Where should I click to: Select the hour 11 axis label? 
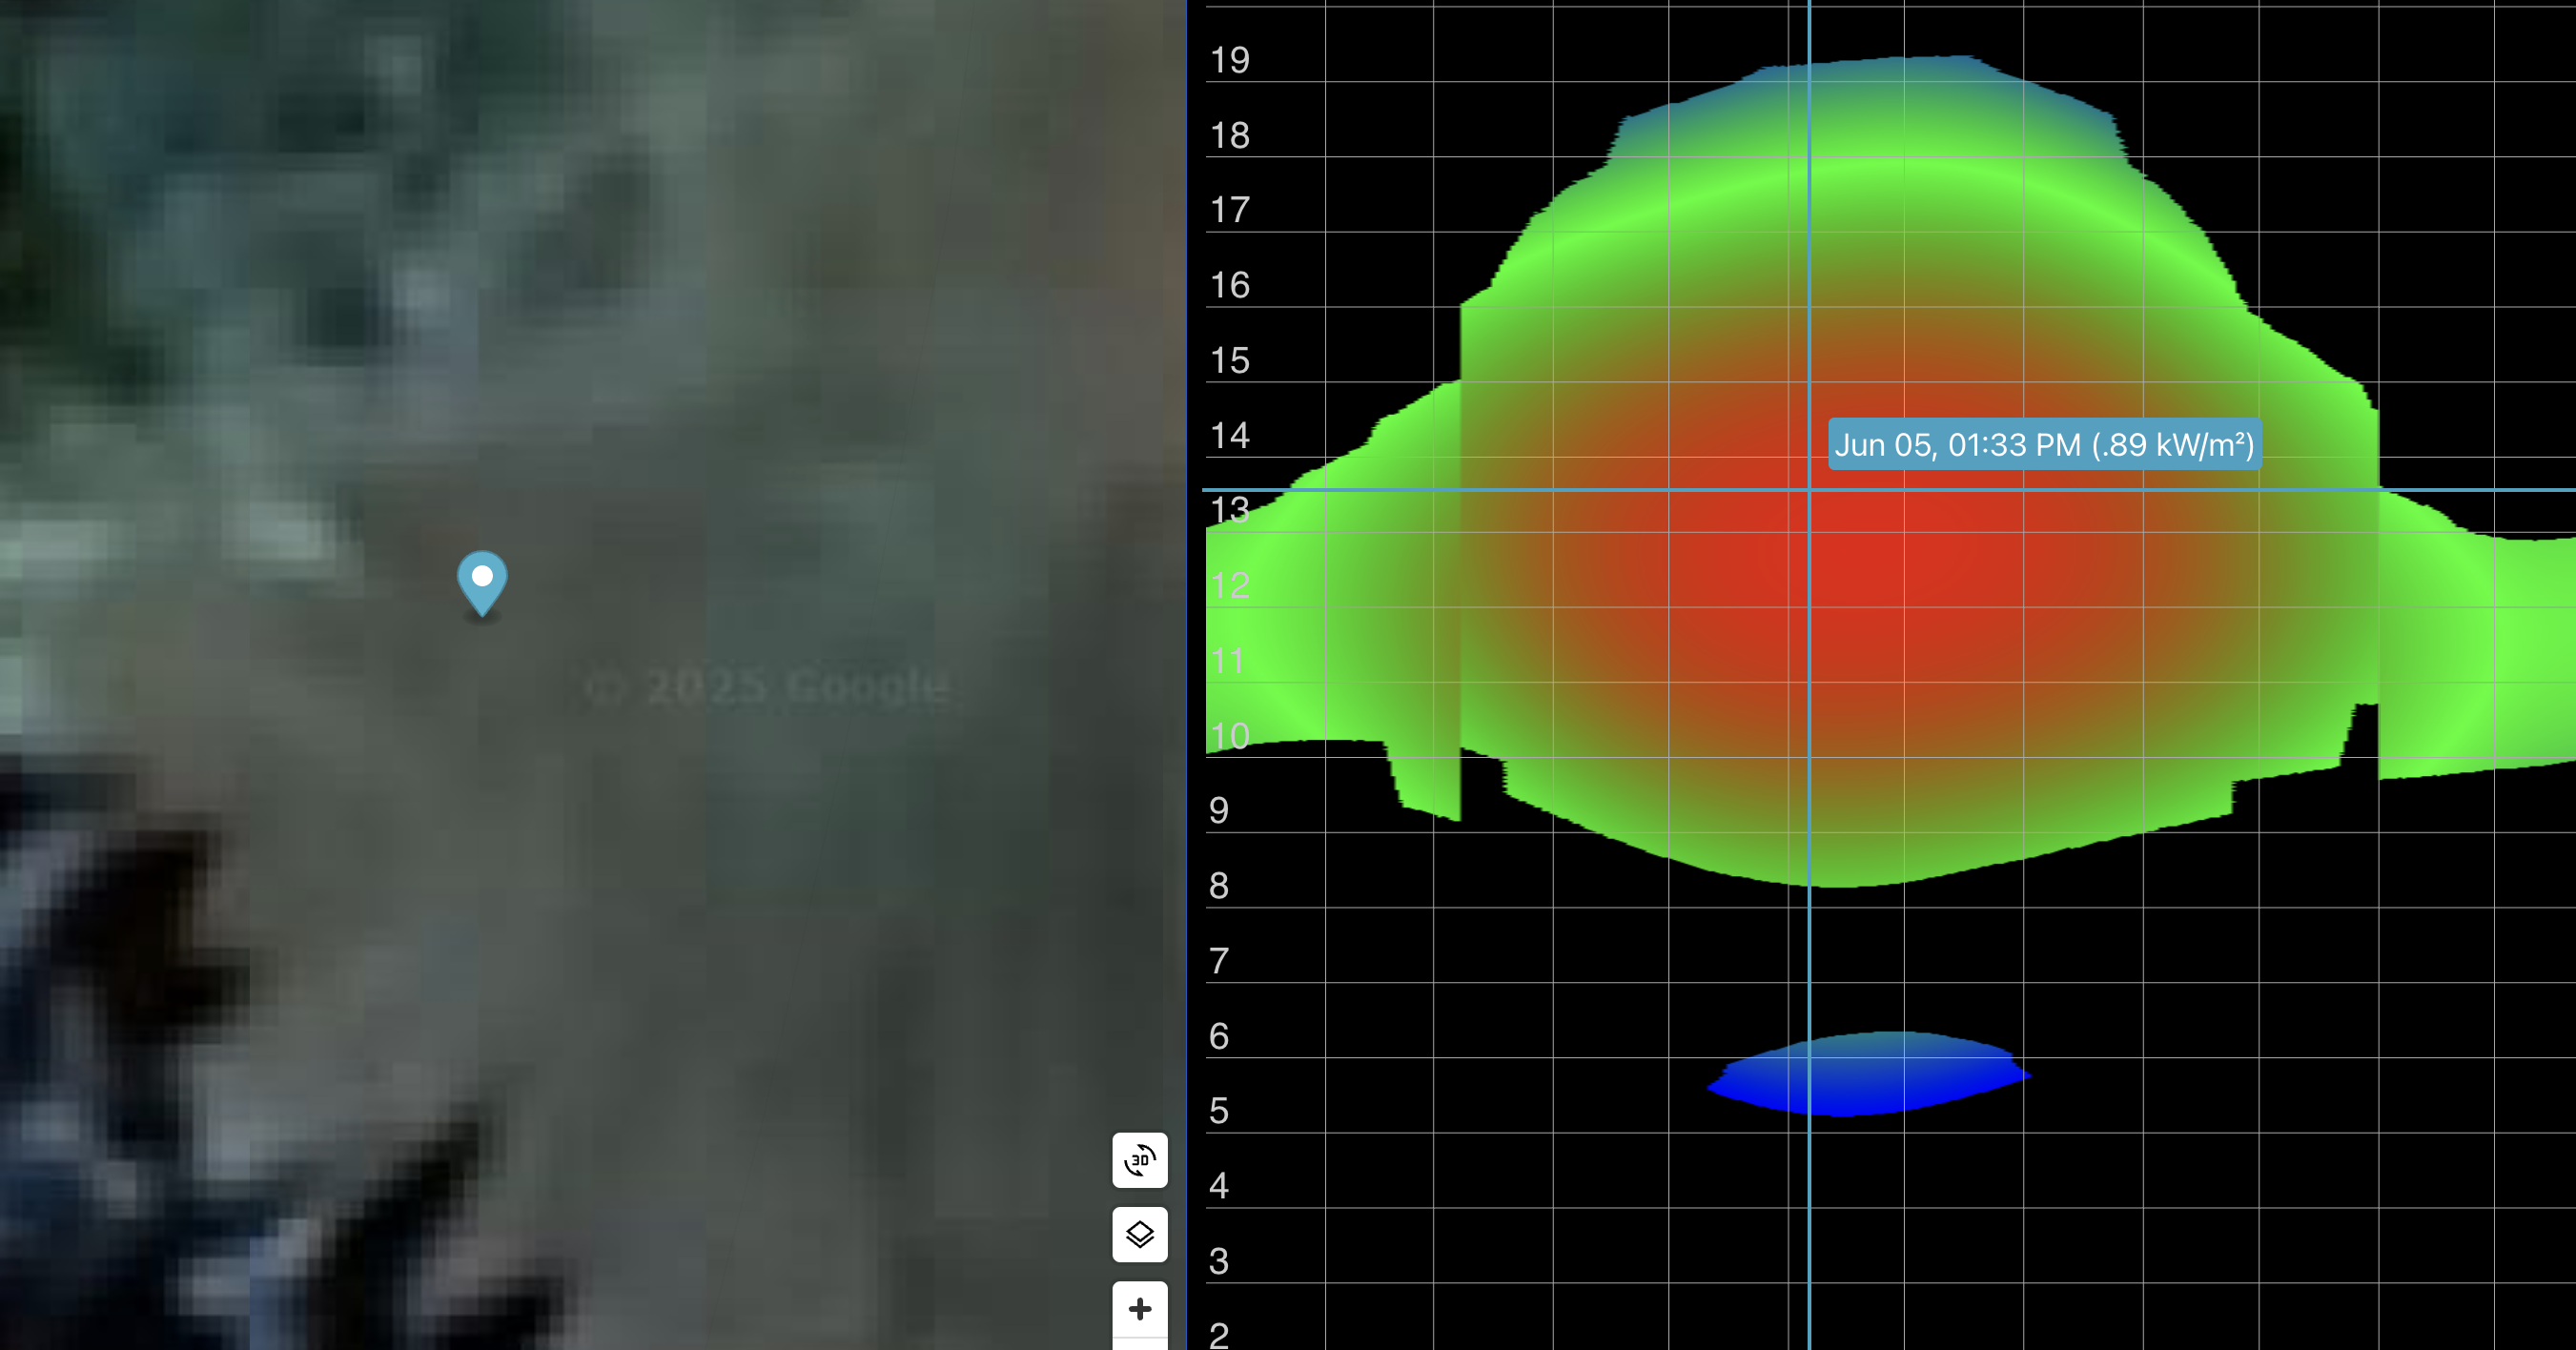pyautogui.click(x=1228, y=661)
